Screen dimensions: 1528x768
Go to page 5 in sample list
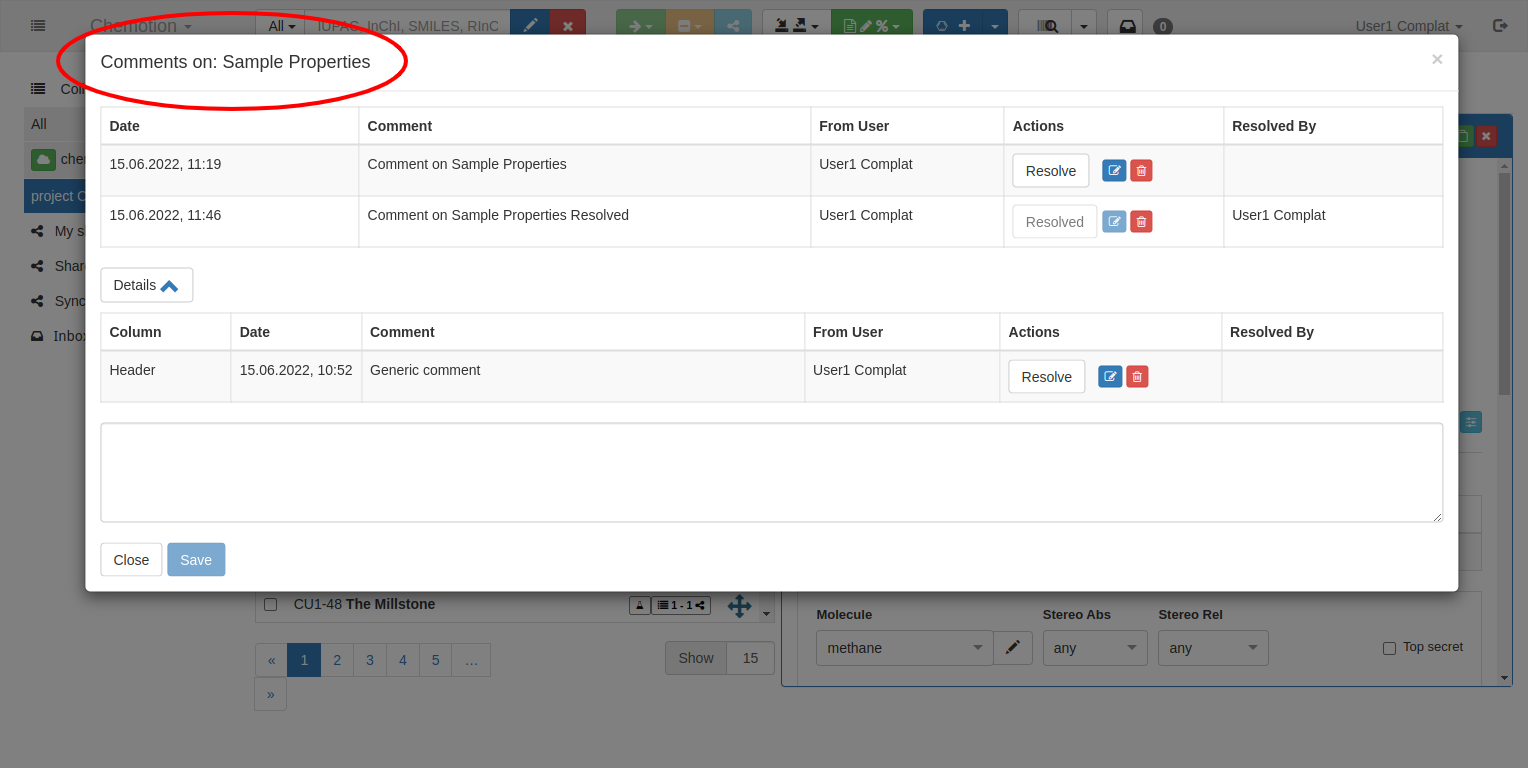point(435,660)
